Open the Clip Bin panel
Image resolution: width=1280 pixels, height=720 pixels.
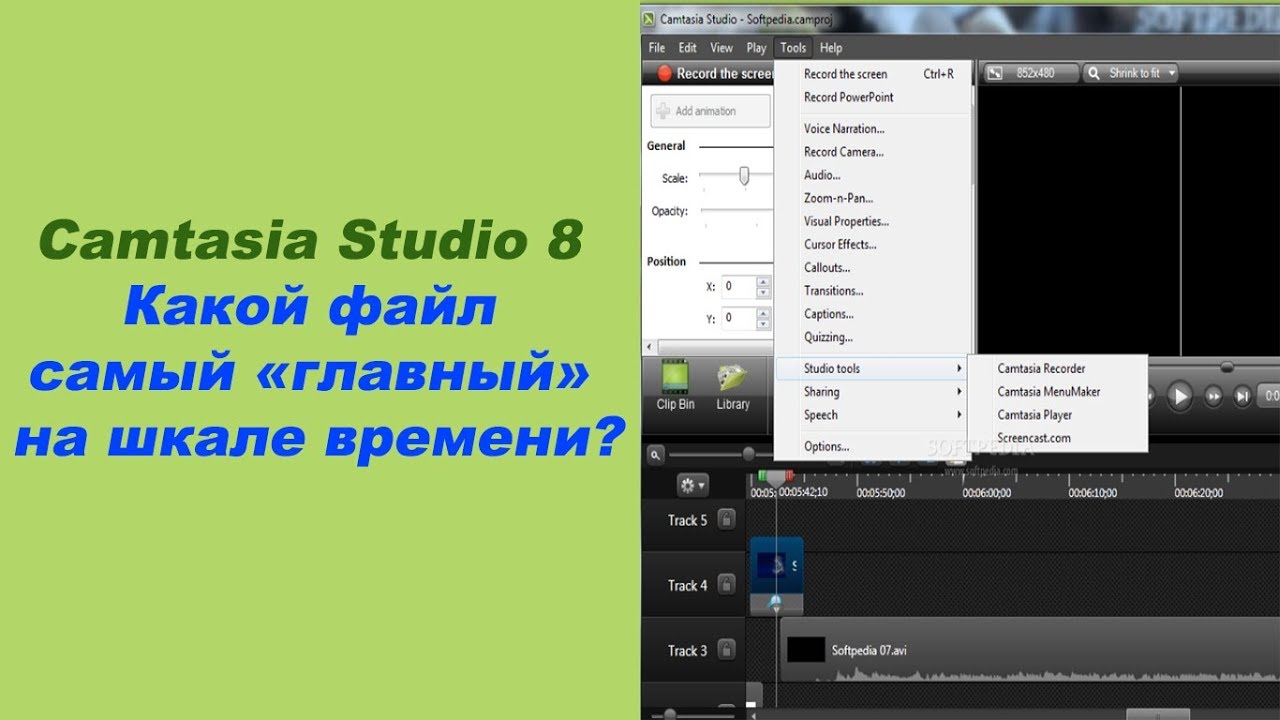pyautogui.click(x=675, y=386)
